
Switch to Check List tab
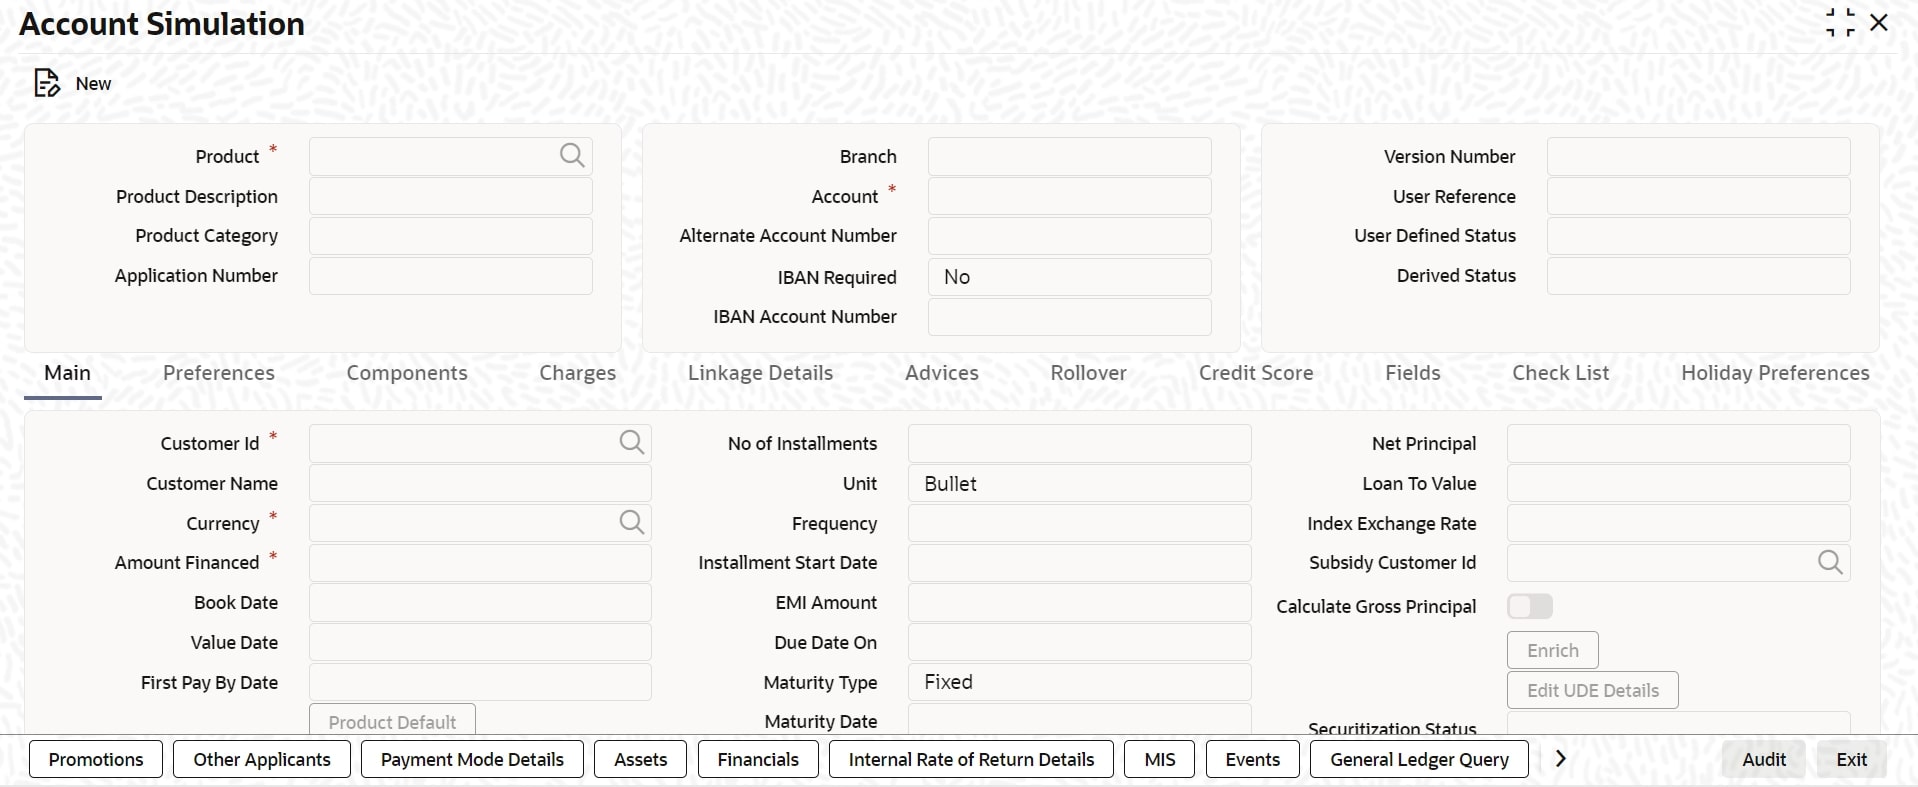[x=1561, y=373]
